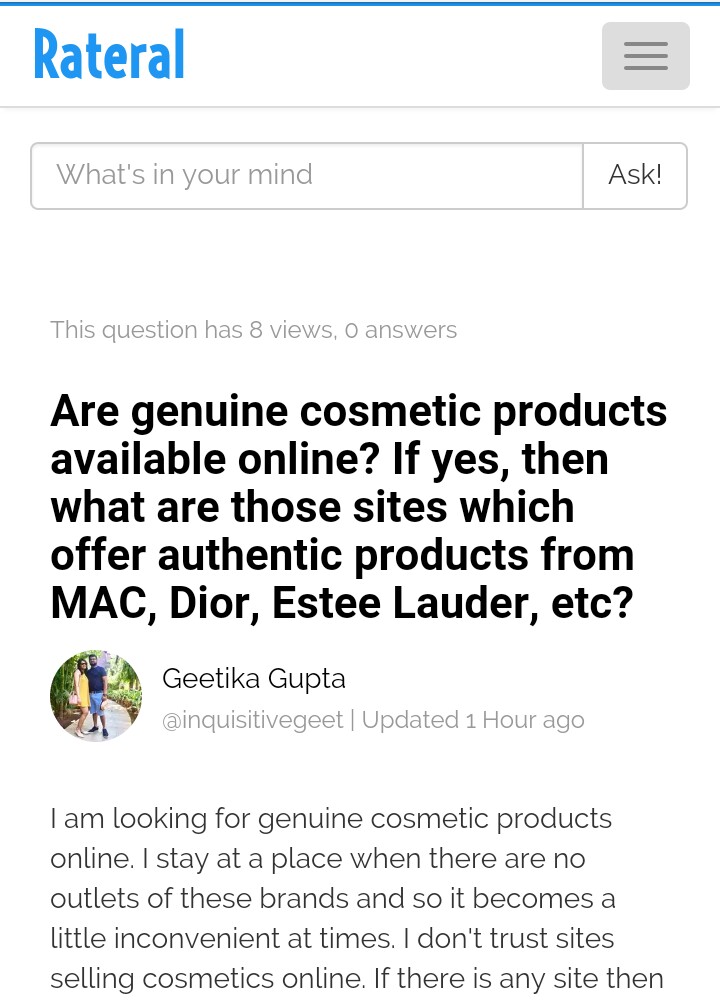Open the author name Geetika Gupta
Viewport: 720px width, 1001px height.
[254, 679]
